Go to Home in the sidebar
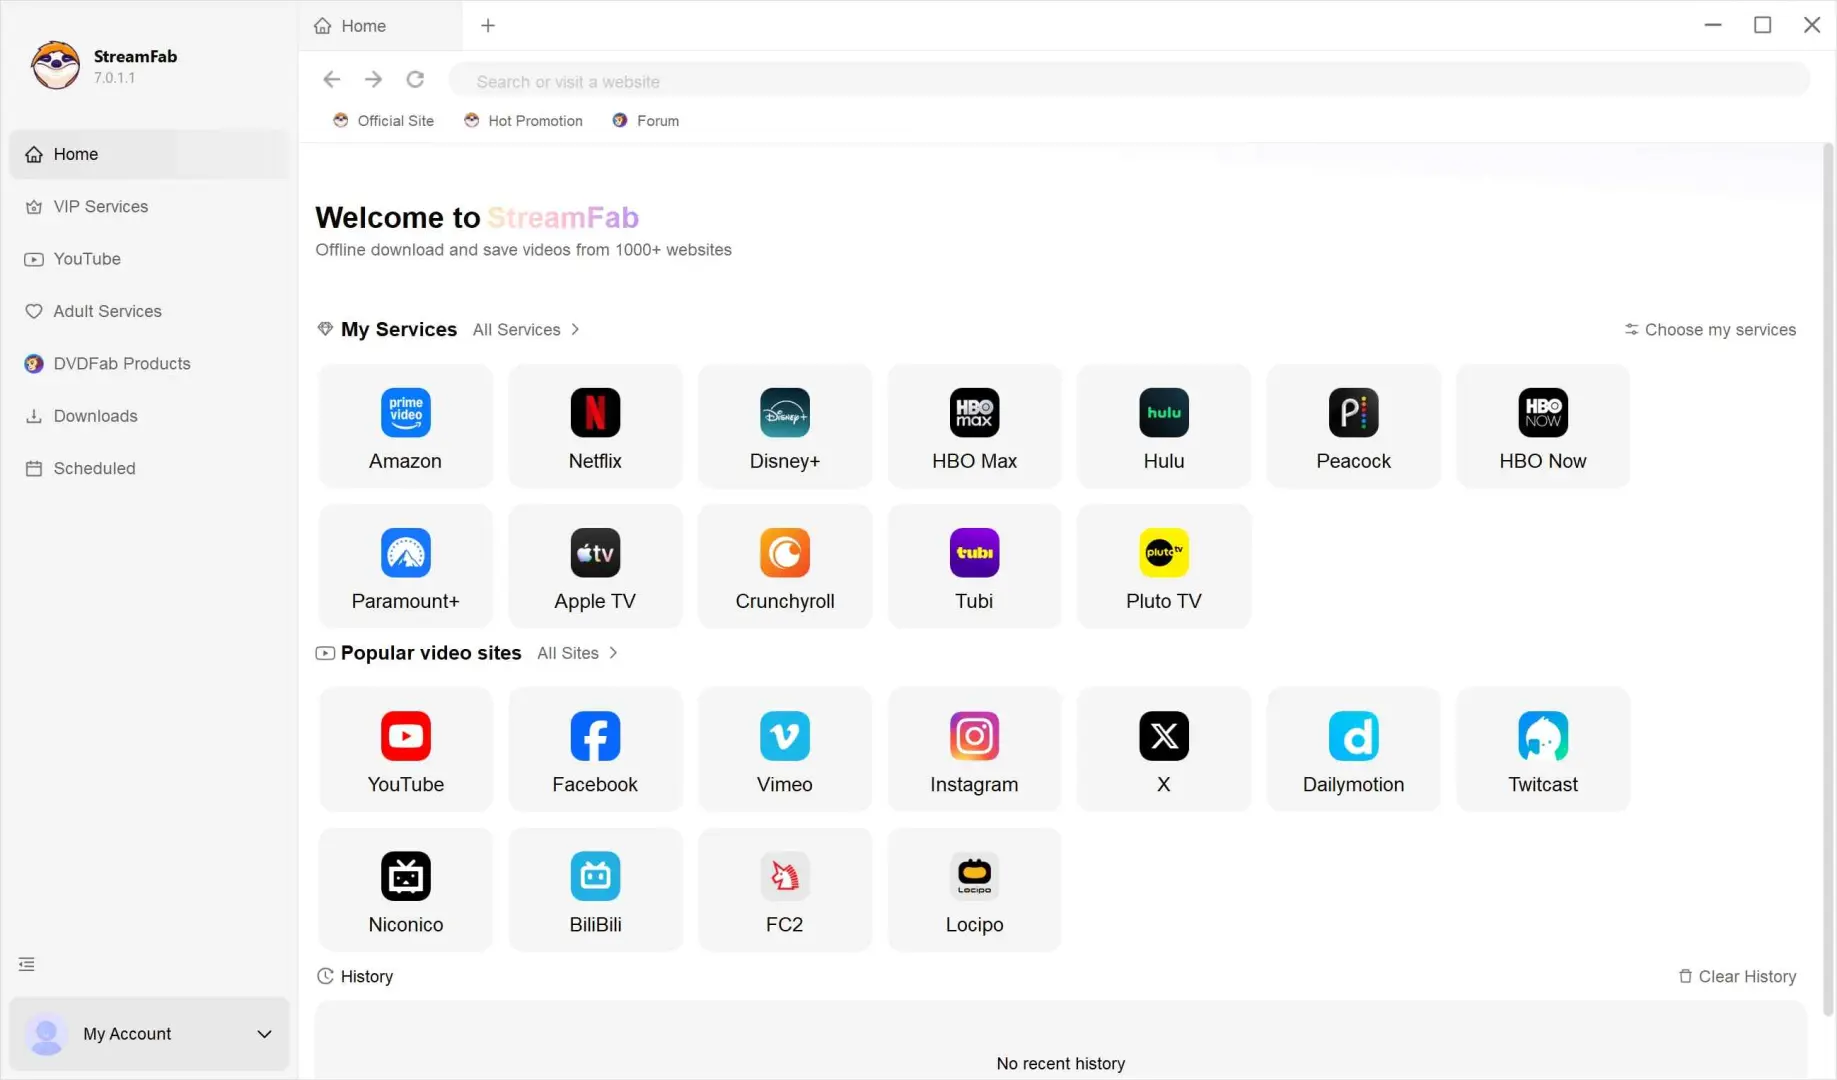1837x1080 pixels. [150, 154]
